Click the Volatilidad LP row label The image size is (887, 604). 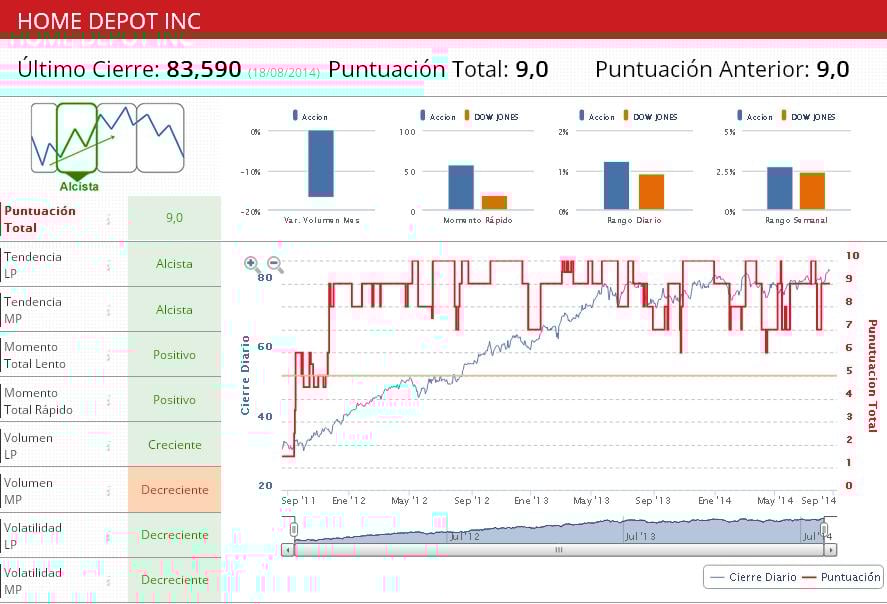coord(33,536)
